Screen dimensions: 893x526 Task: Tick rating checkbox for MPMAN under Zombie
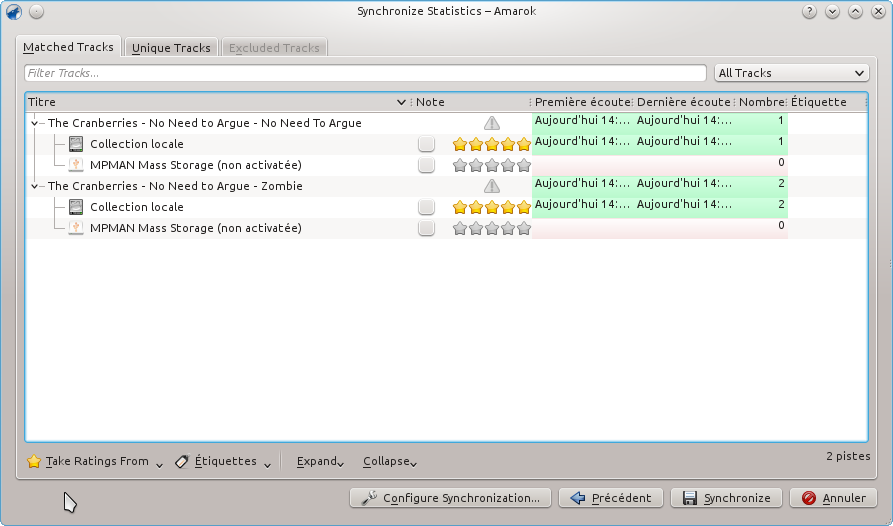point(426,228)
